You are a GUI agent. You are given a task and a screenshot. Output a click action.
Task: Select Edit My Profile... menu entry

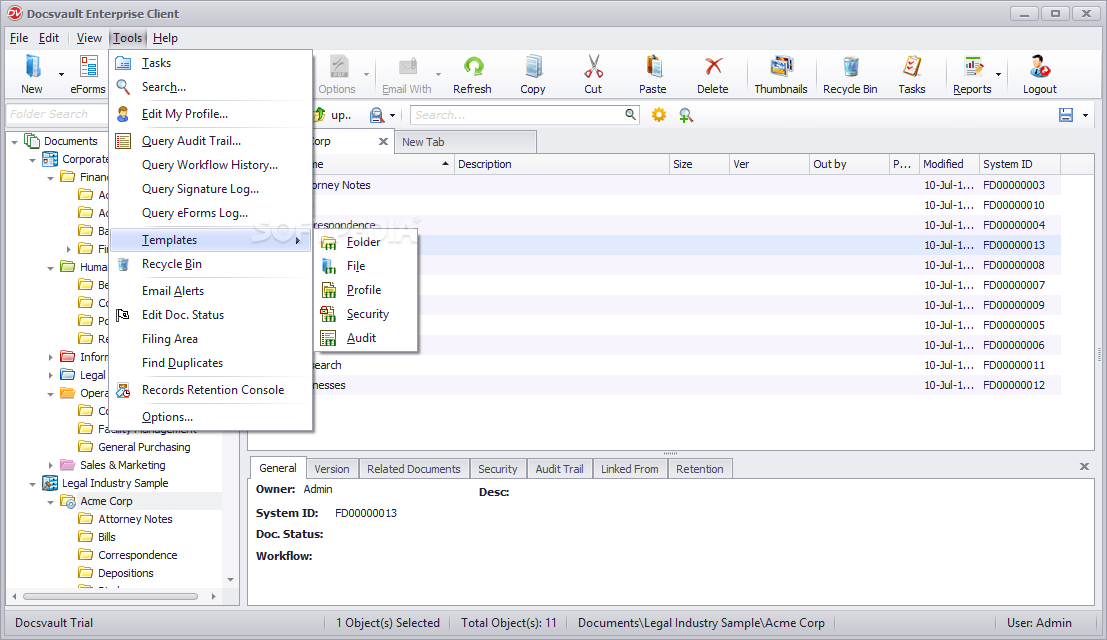(x=210, y=114)
